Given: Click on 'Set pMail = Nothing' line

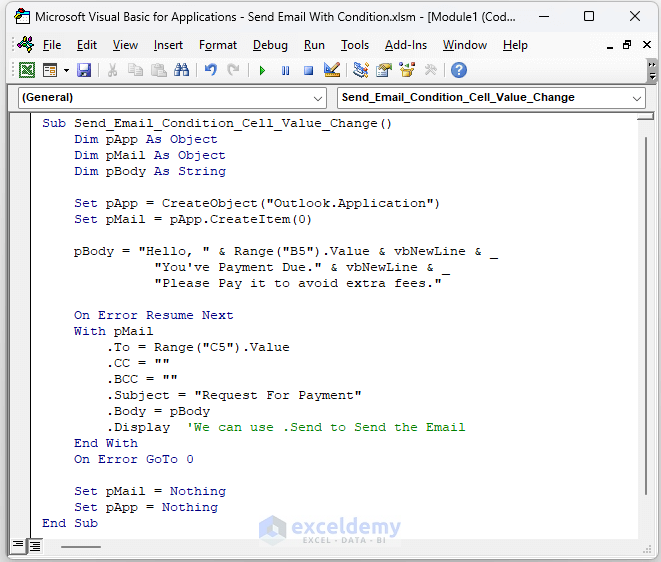Looking at the screenshot, I should [x=150, y=492].
